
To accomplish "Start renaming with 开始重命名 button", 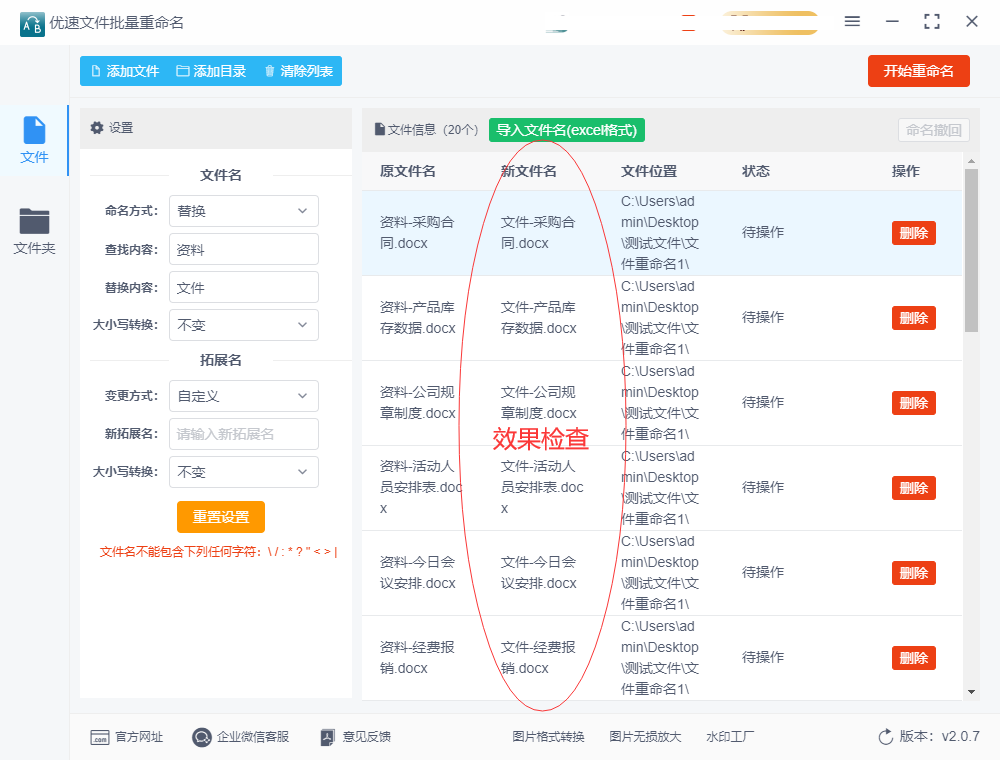I will [x=918, y=71].
